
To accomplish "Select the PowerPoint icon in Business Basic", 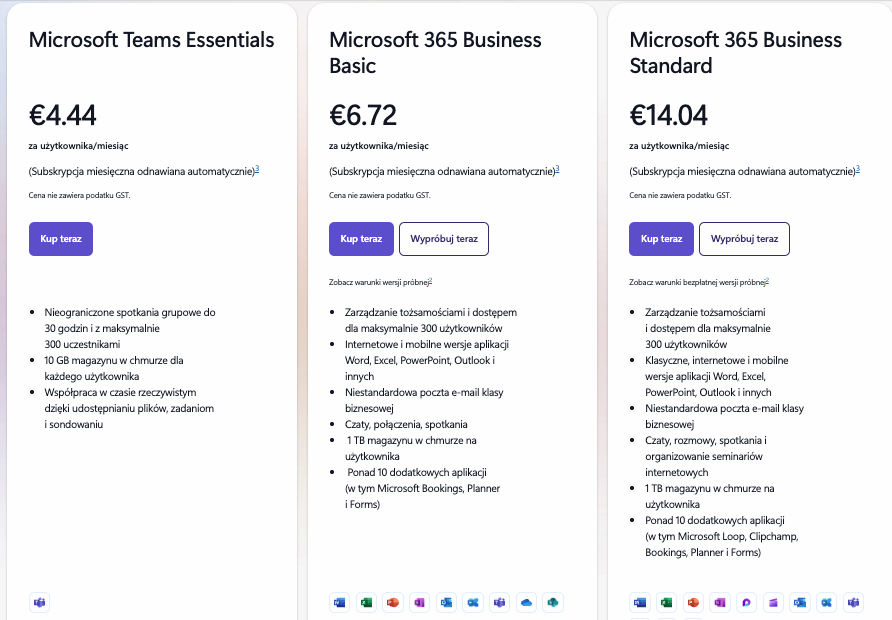I will click(393, 602).
